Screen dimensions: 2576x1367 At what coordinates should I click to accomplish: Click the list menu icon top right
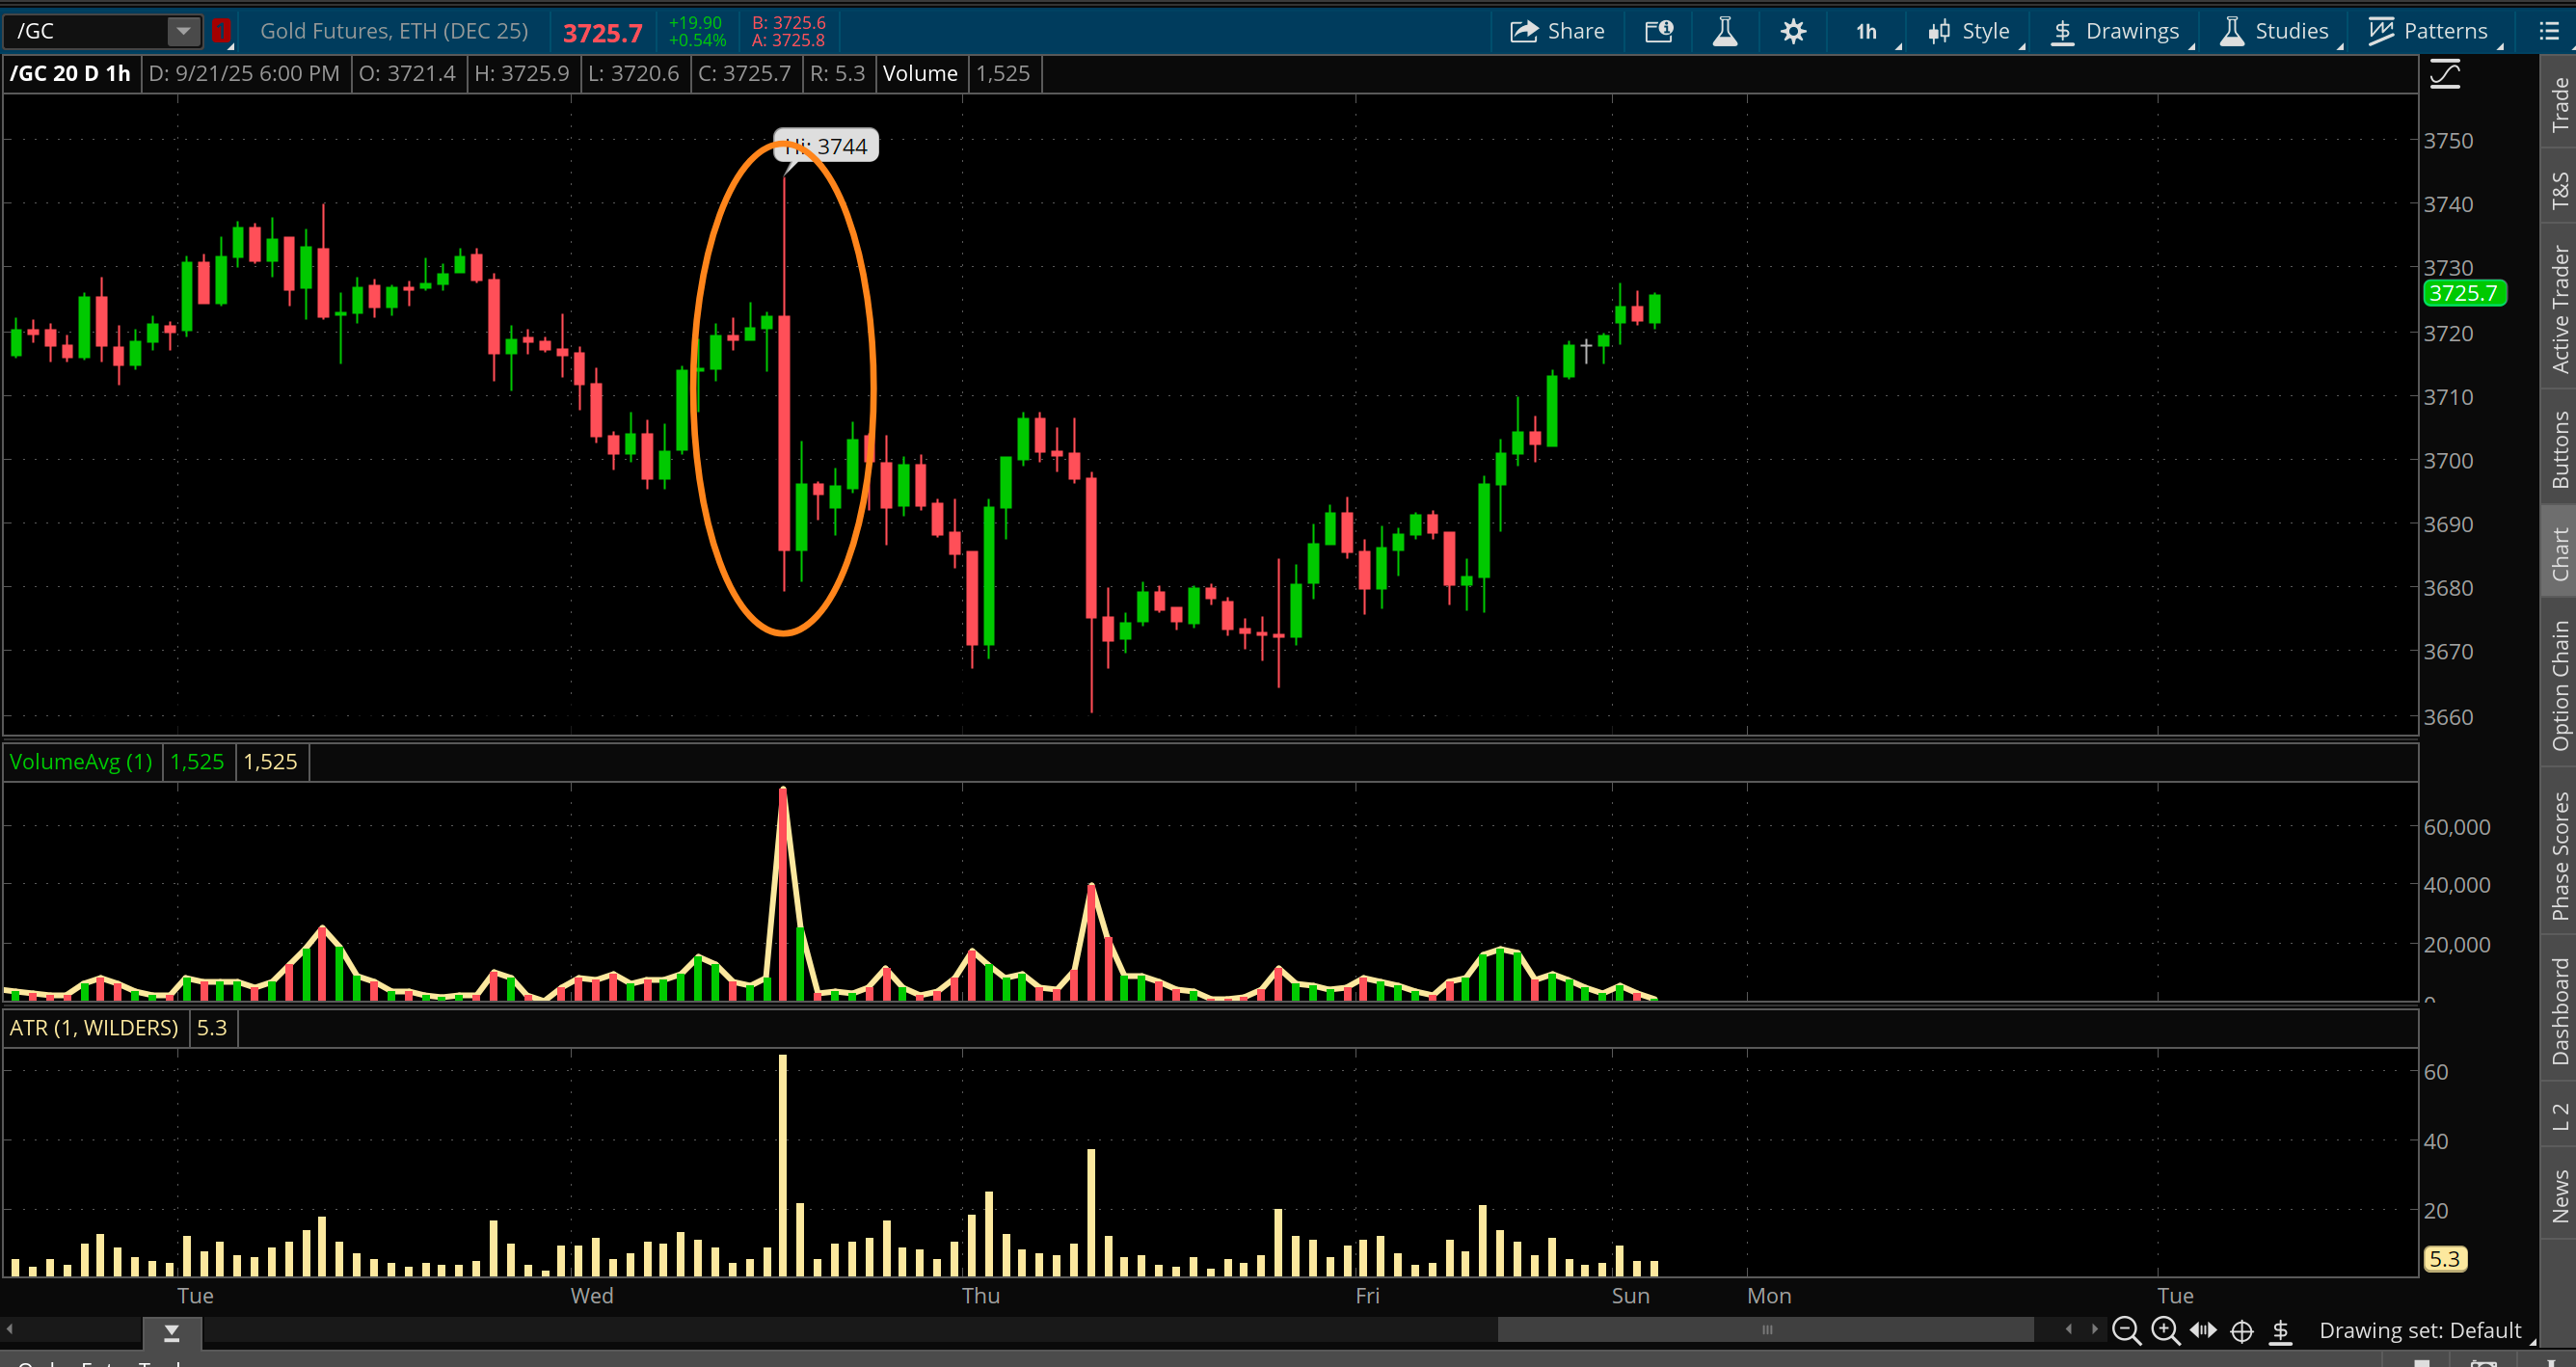(2548, 31)
